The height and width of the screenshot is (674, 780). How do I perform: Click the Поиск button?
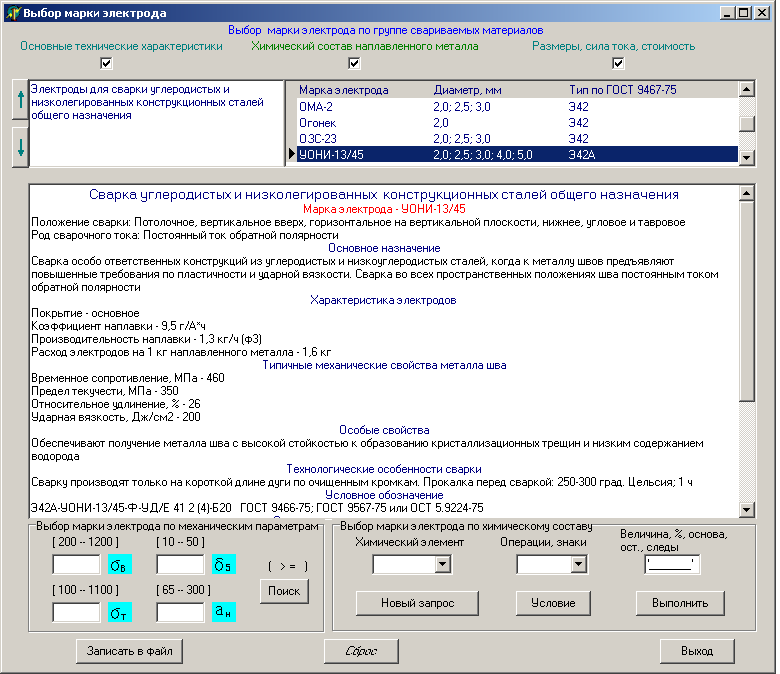coord(284,591)
